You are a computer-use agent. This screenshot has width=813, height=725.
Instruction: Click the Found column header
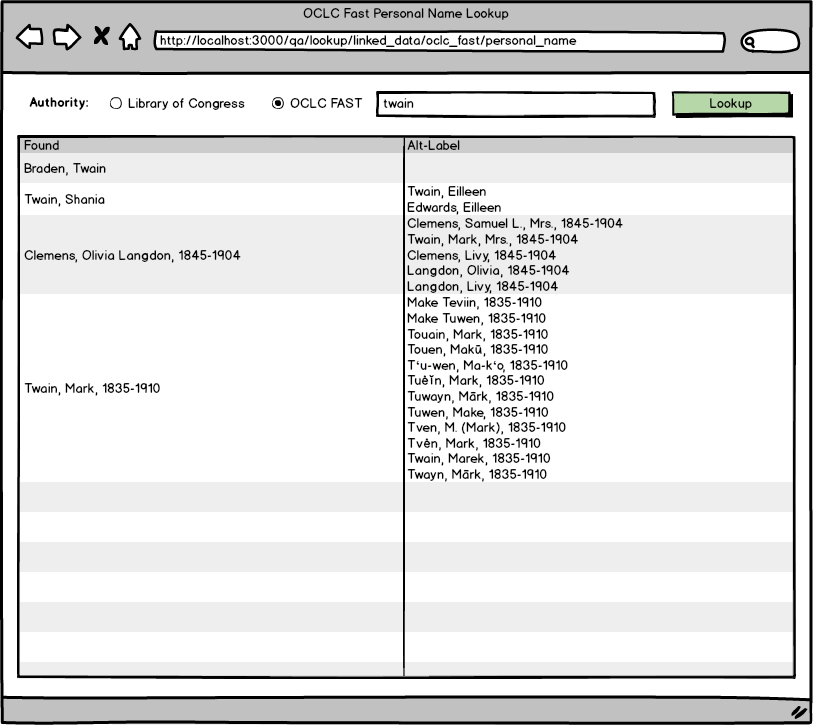[212, 145]
